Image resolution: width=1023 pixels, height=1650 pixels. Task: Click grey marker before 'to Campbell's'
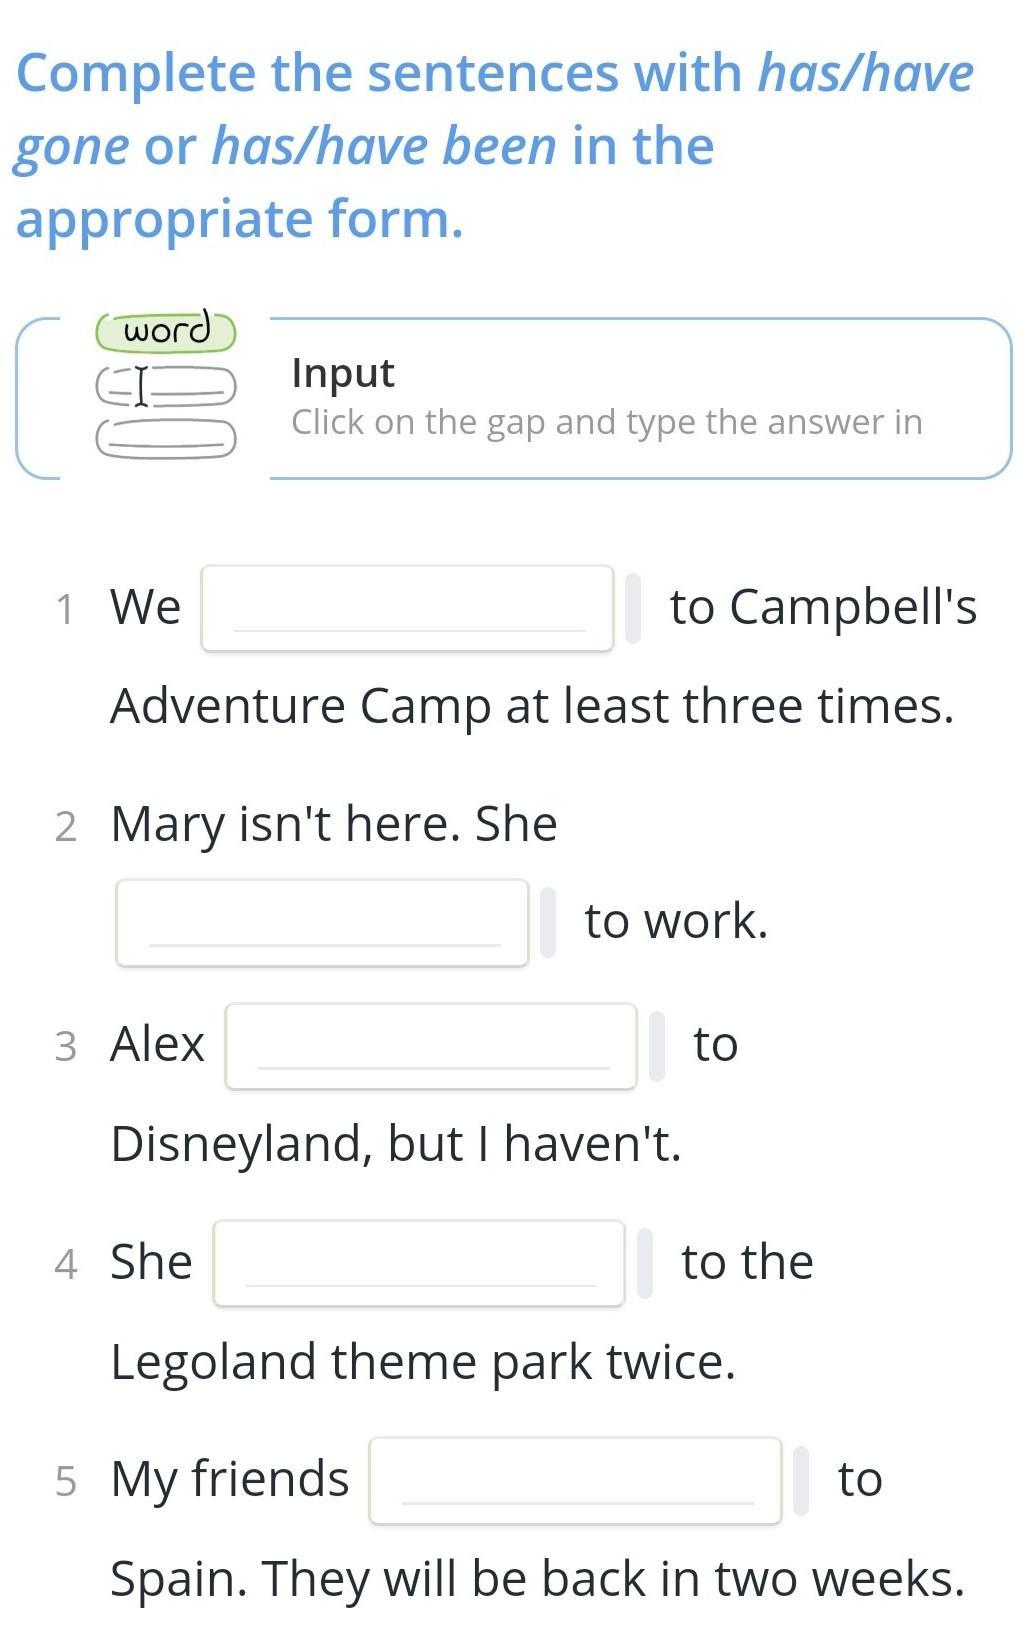point(633,608)
